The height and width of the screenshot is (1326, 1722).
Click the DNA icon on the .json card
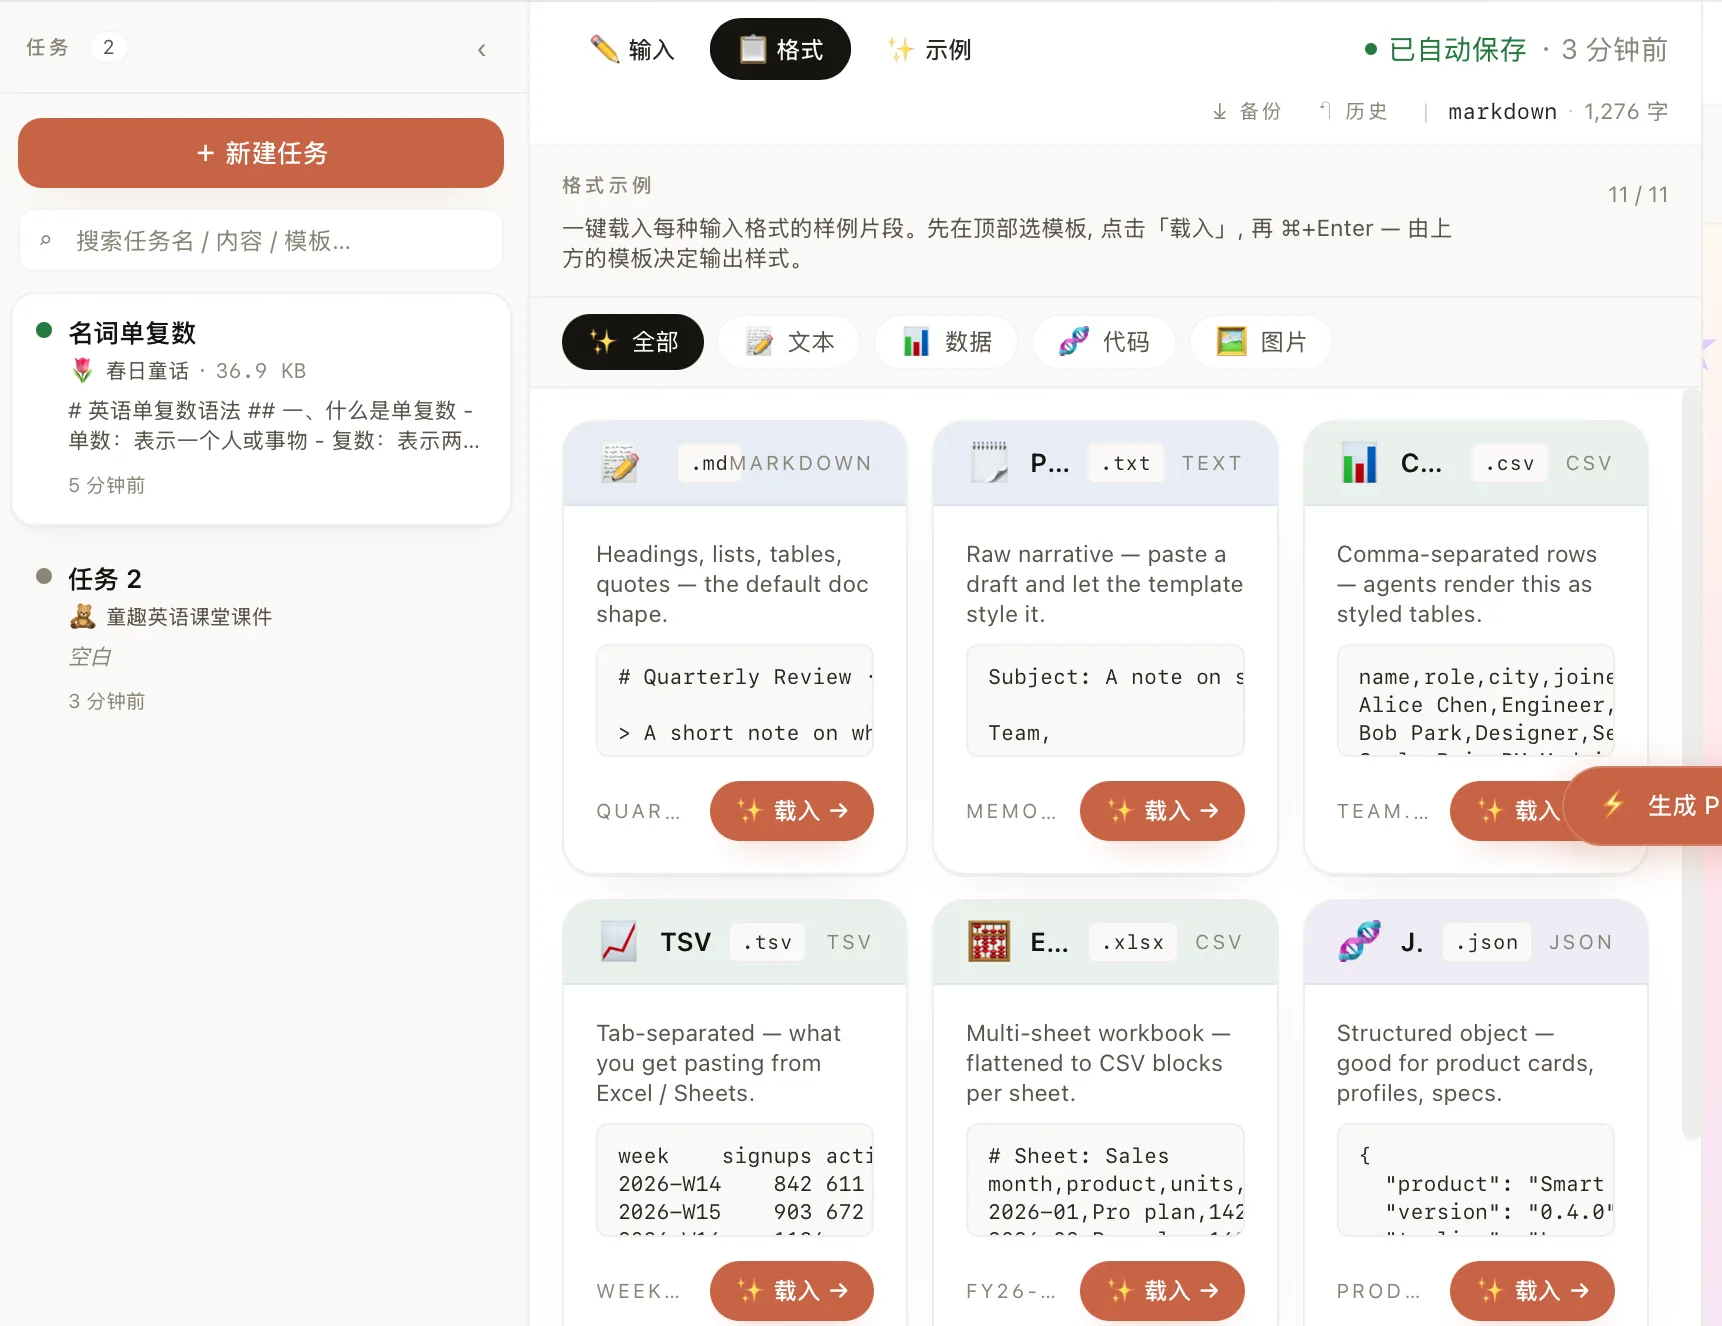(x=1360, y=941)
